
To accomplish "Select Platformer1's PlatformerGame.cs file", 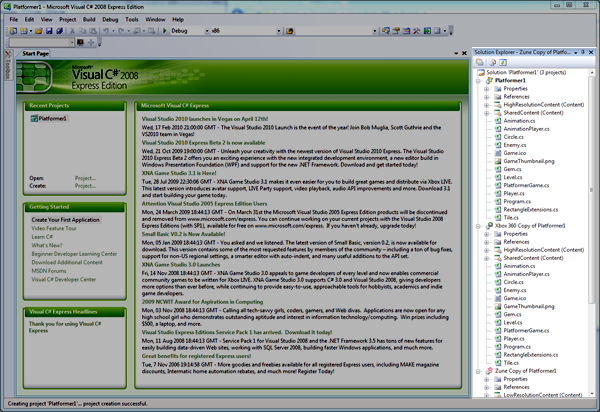I will (526, 186).
